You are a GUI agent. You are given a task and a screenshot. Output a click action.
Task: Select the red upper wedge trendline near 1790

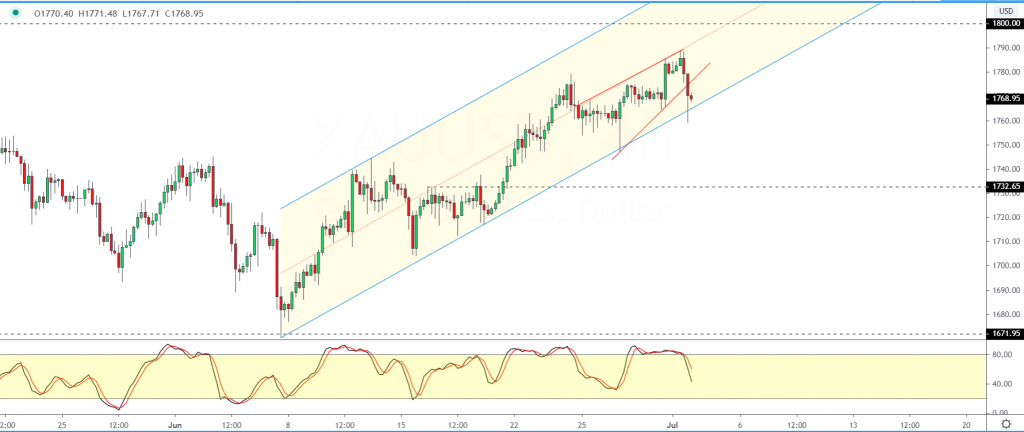(x=630, y=77)
